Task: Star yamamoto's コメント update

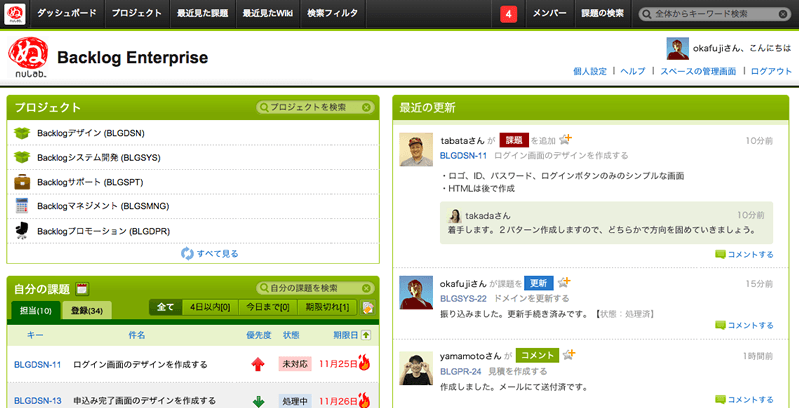Action: click(569, 355)
